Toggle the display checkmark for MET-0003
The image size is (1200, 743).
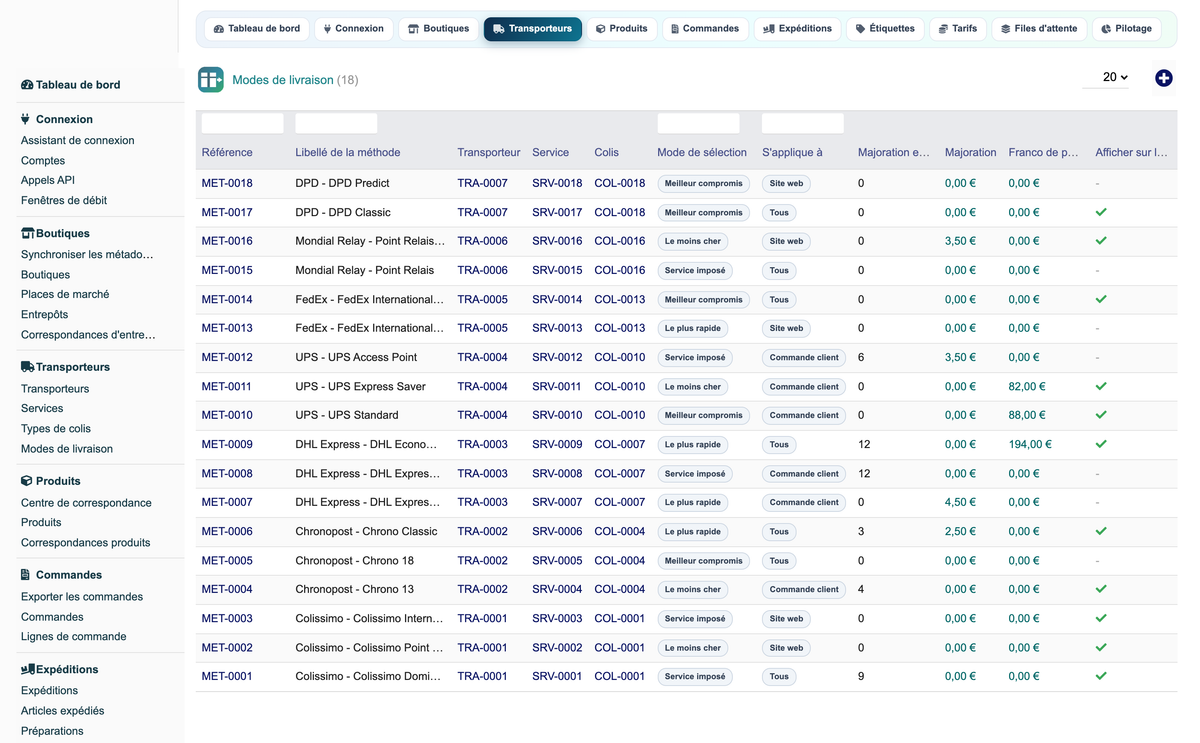(x=1101, y=618)
